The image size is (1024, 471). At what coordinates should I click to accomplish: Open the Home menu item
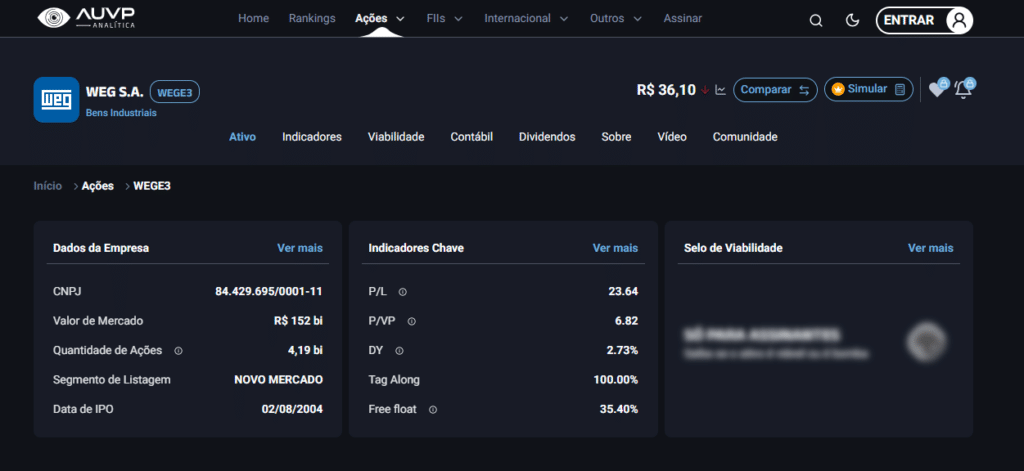[253, 18]
